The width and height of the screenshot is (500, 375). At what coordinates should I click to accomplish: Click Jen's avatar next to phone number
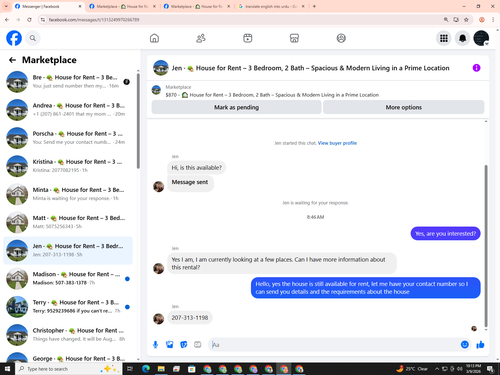(158, 318)
